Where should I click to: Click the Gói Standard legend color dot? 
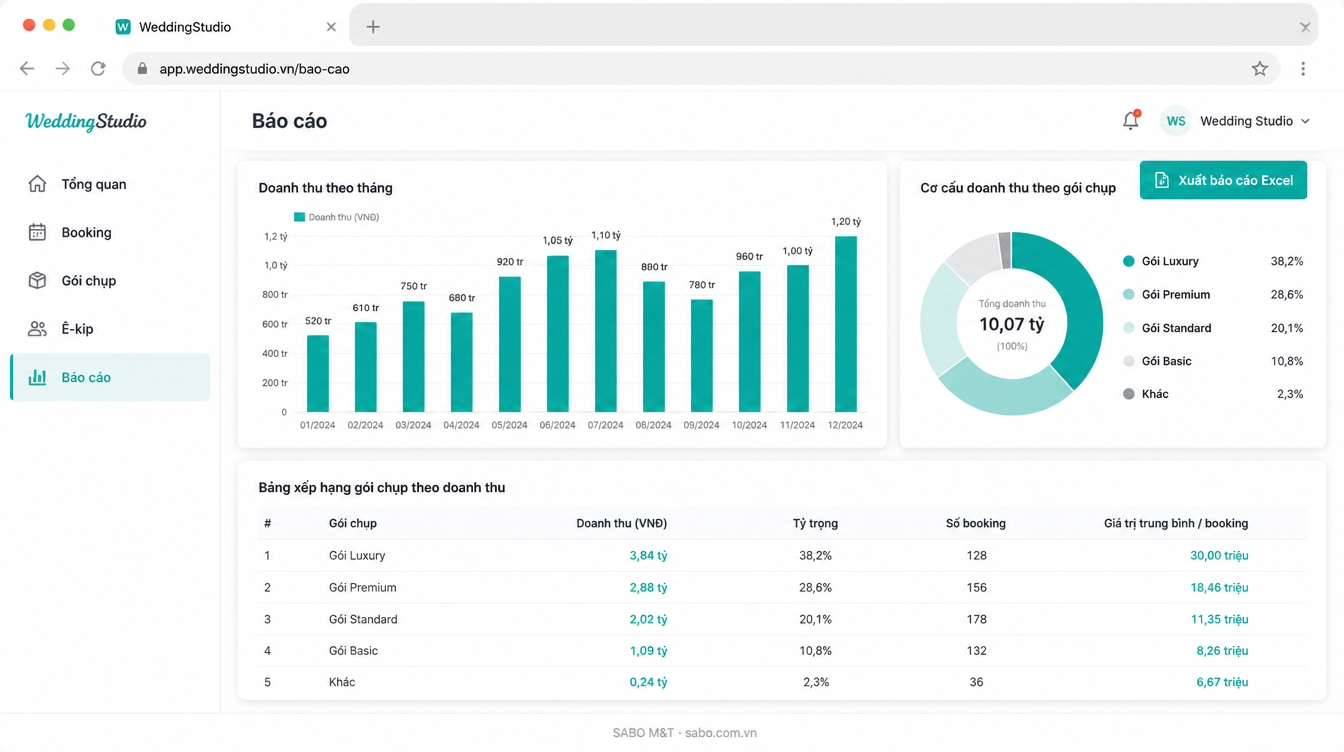point(1129,328)
